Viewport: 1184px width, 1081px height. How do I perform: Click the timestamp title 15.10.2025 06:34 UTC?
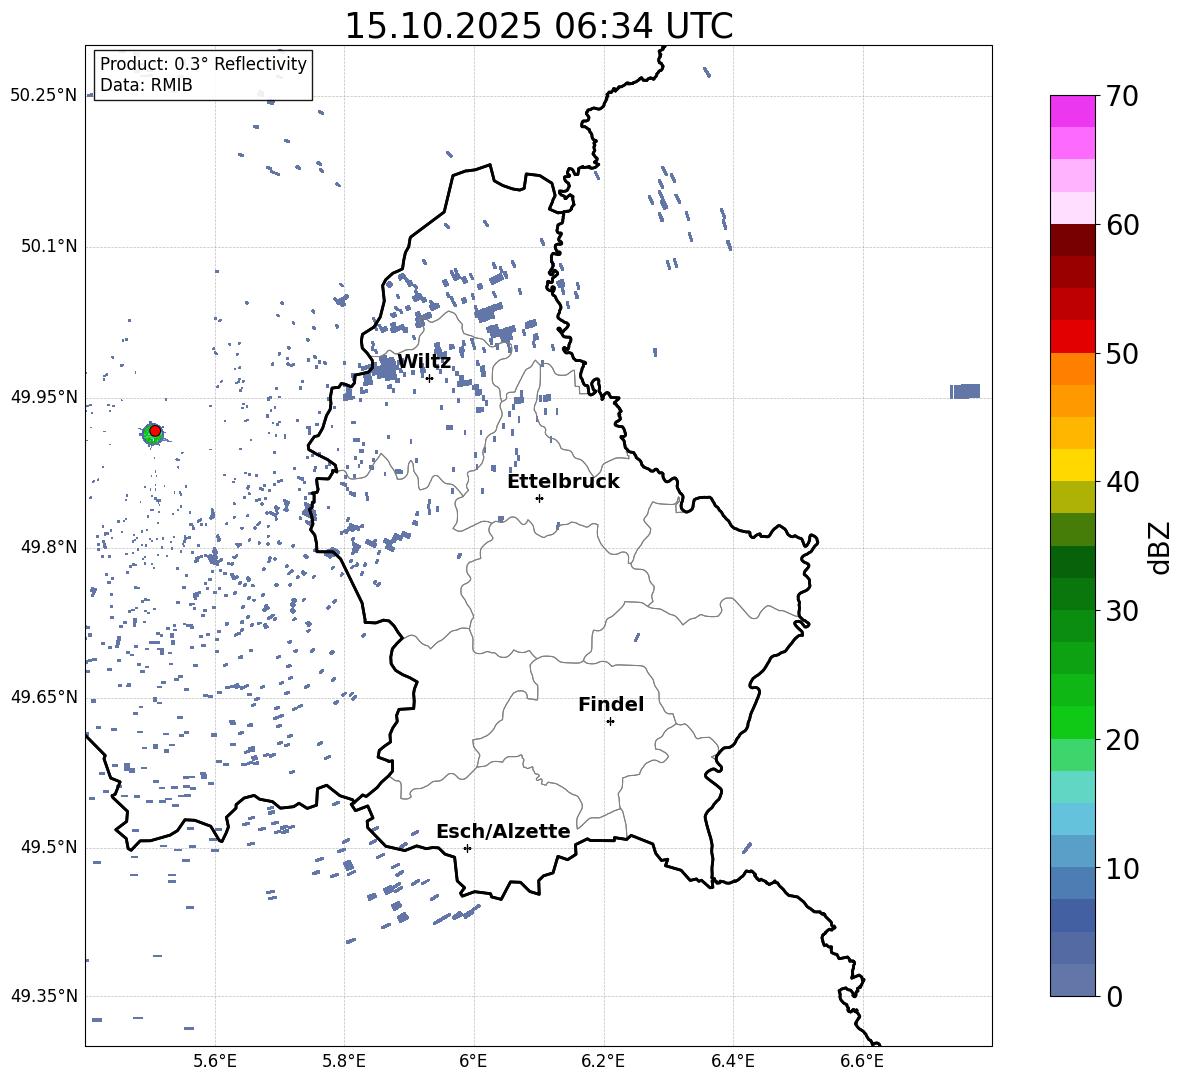coord(538,26)
